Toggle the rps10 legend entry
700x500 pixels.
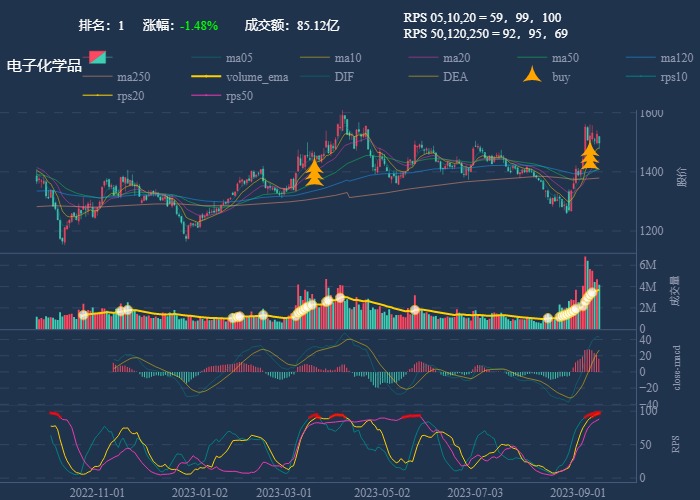tap(673, 77)
